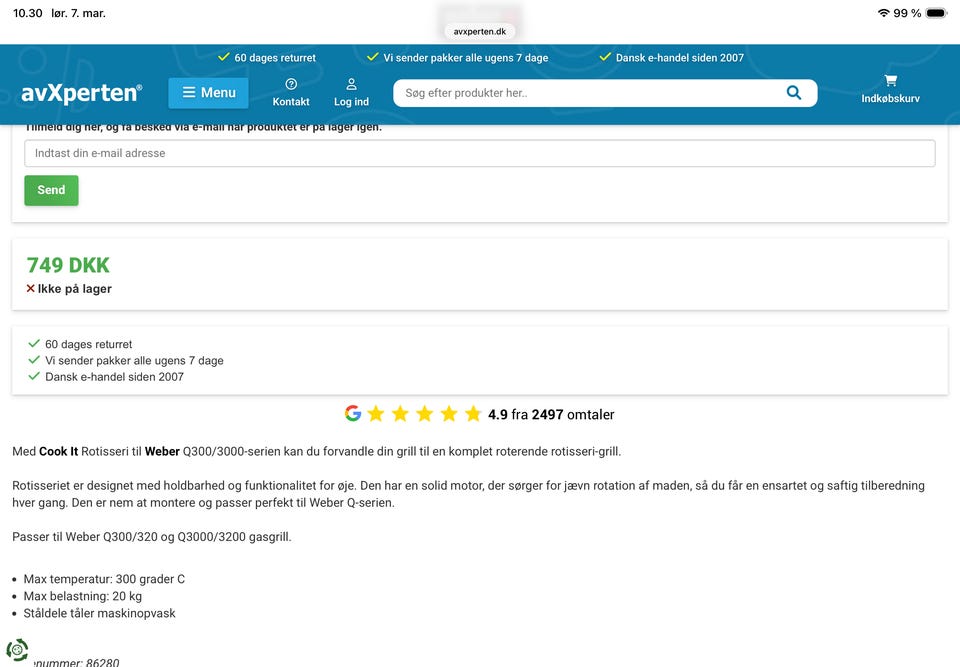The height and width of the screenshot is (667, 960).
Task: Click the 749 DKK price
Action: tap(68, 265)
